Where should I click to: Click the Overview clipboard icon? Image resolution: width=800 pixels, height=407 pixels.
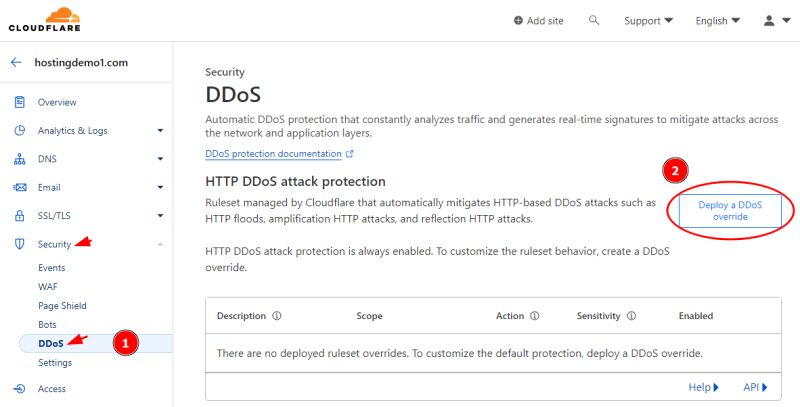click(19, 102)
